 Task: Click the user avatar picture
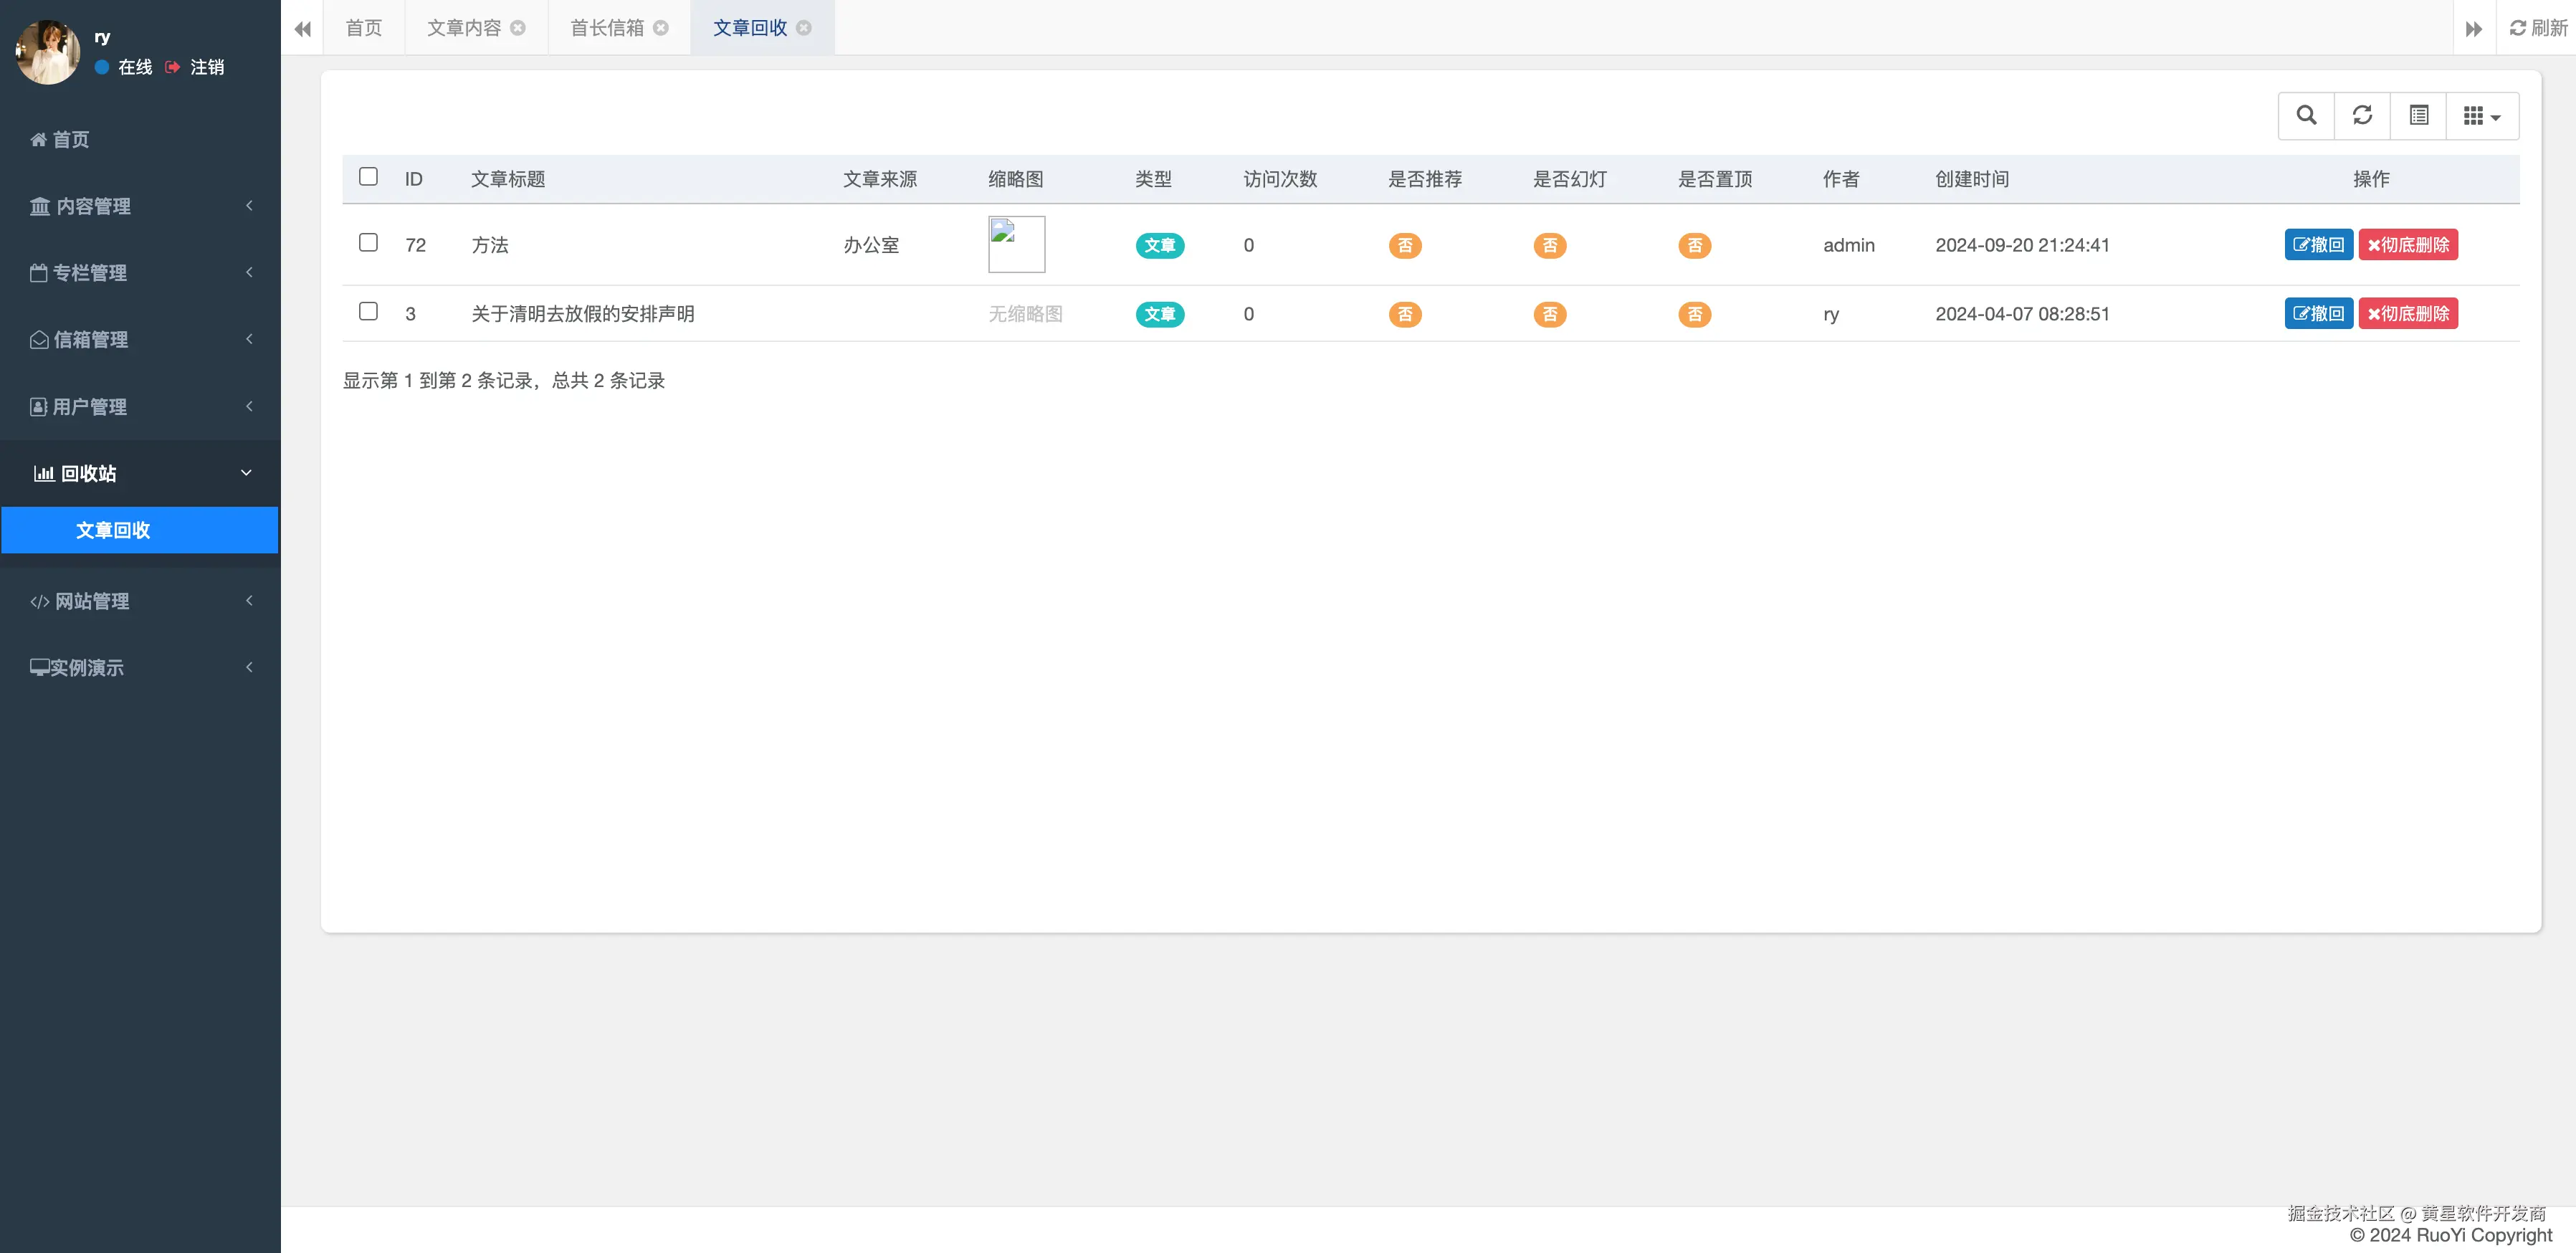pos(47,52)
